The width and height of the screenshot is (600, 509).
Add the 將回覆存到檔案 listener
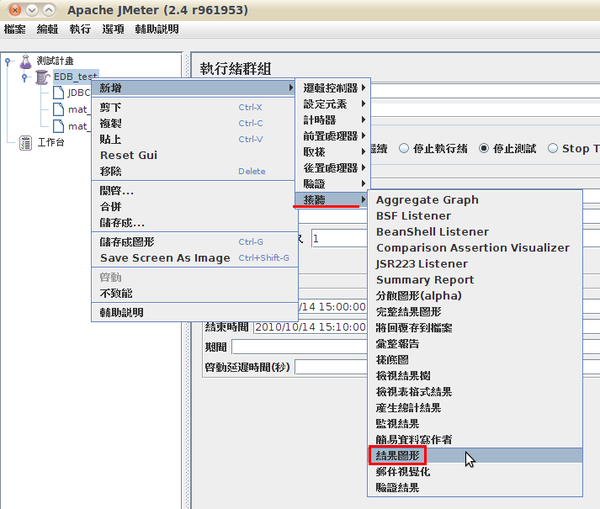tap(475, 328)
